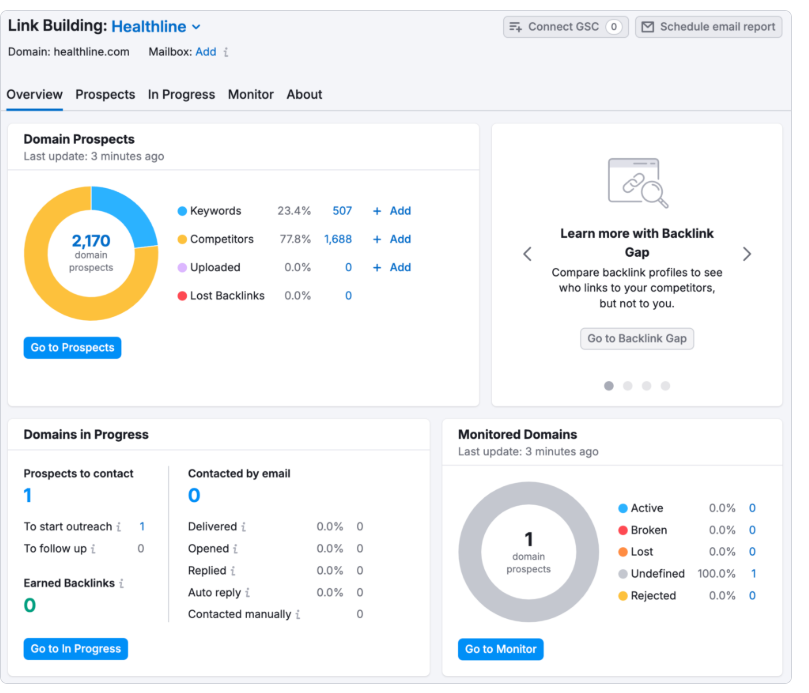Viewport: 809px width, 693px height.
Task: Click info icon beside Auto reply
Action: (247, 592)
